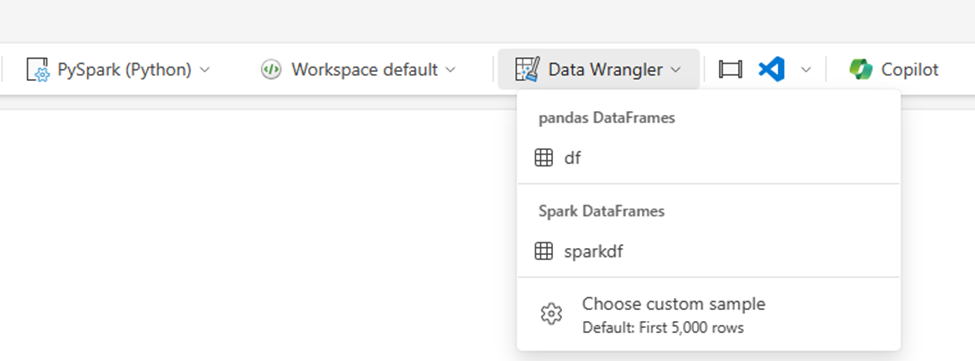Click the Data Wrangler brush icon
Screen dimensions: 975x361
(x=527, y=70)
